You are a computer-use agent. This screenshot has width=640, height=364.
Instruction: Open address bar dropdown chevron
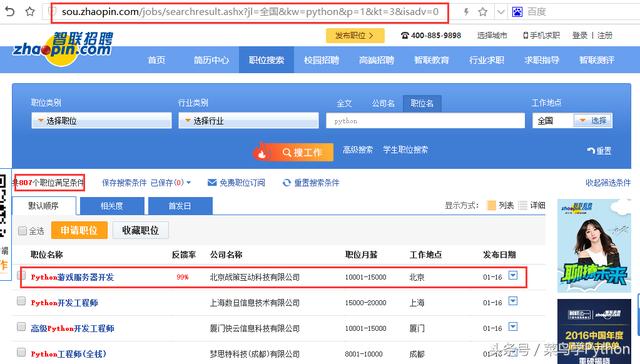pyautogui.click(x=501, y=12)
